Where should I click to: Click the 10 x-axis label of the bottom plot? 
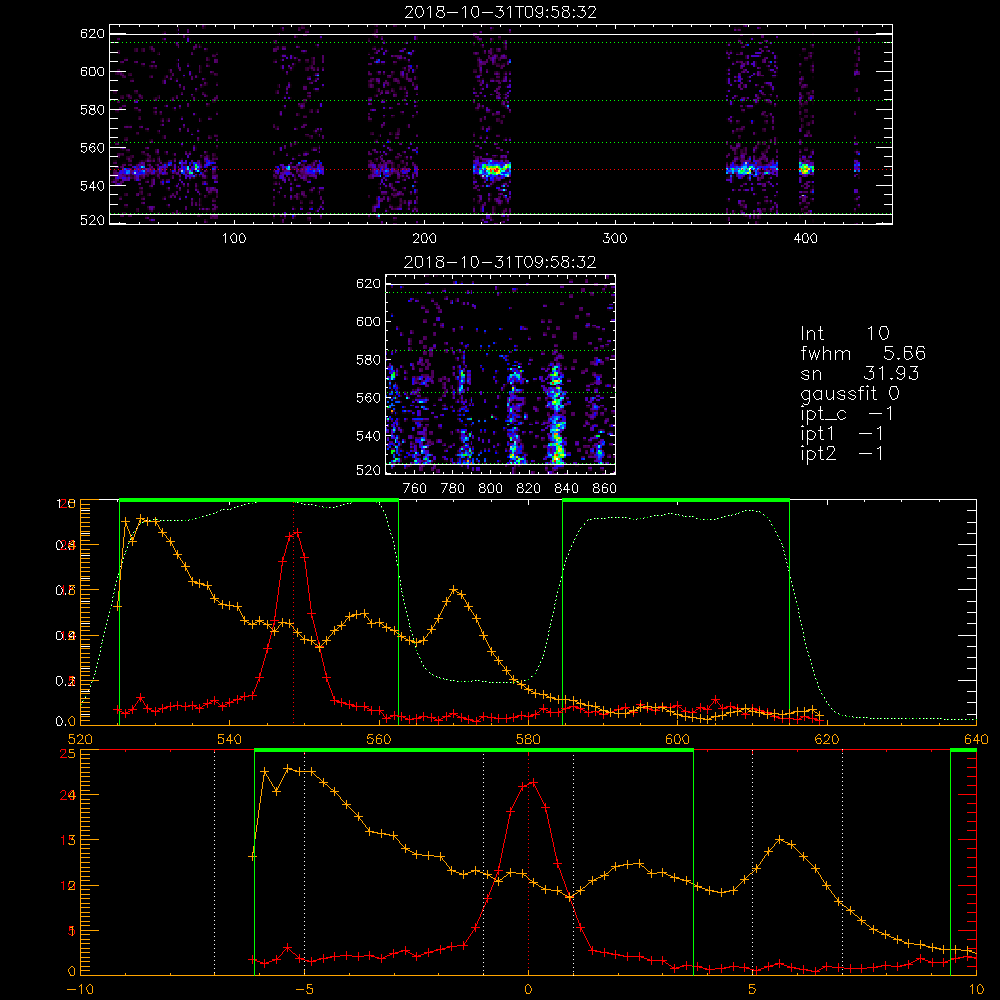coord(976,989)
